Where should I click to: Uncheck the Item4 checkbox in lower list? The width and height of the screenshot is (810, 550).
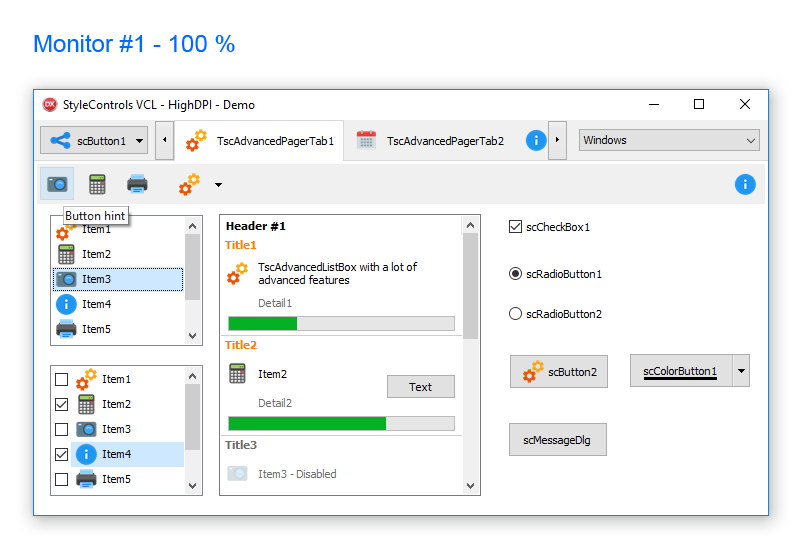point(61,454)
